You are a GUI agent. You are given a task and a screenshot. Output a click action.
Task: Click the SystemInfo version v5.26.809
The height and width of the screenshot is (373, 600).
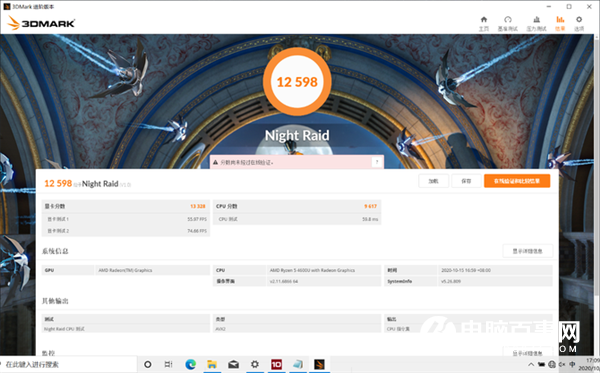pos(451,281)
